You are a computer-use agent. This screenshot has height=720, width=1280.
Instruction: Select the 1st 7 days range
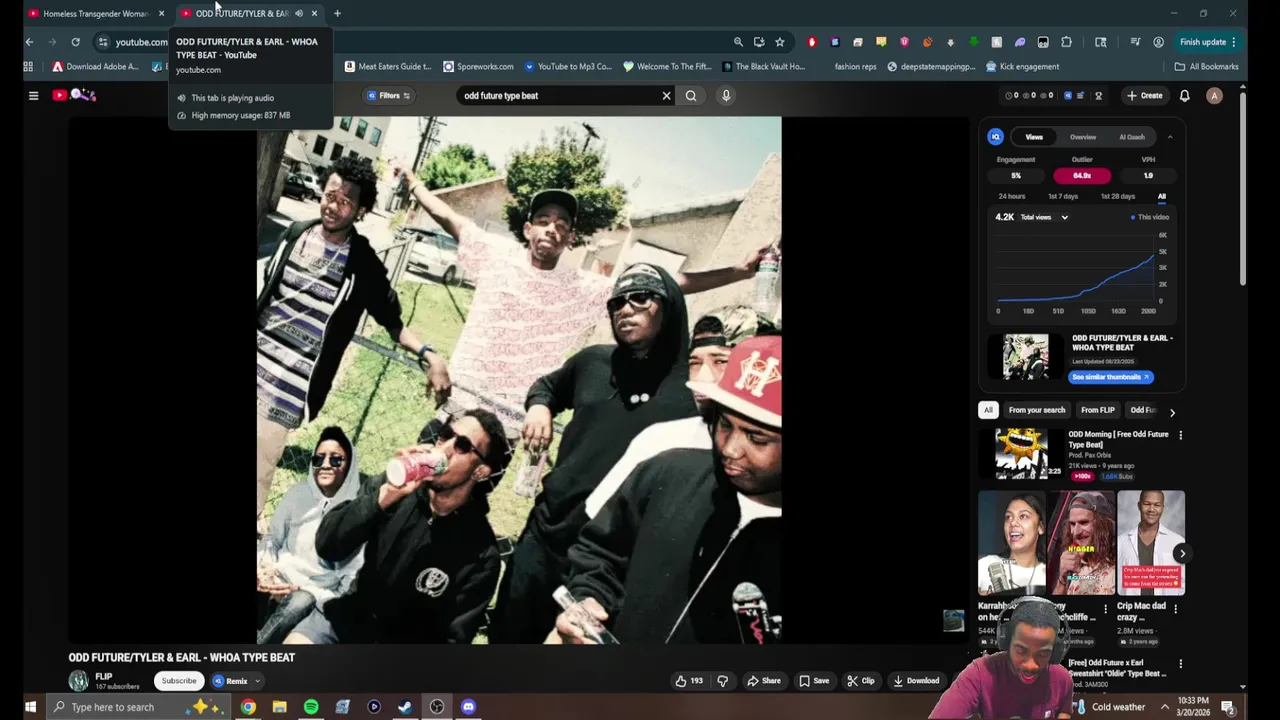[1063, 197]
